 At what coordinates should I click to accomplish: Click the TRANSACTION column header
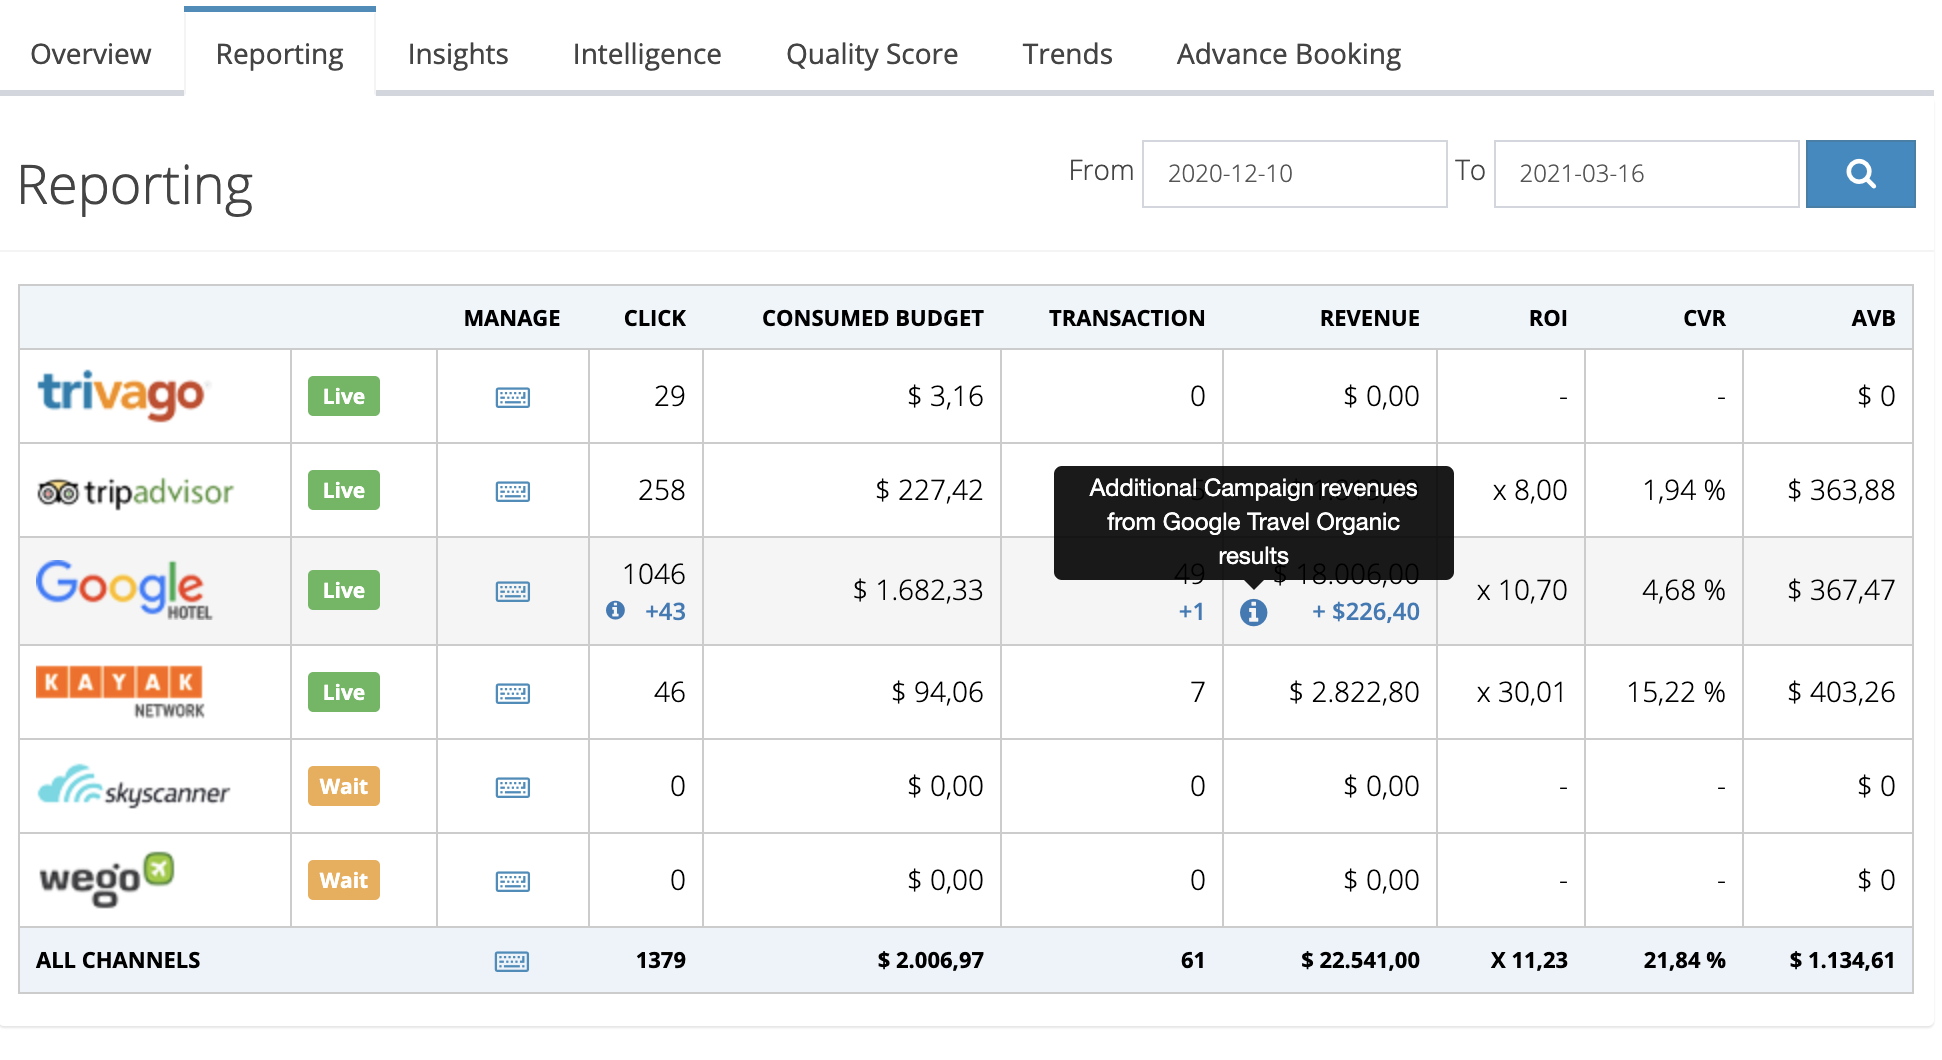coord(1127,318)
